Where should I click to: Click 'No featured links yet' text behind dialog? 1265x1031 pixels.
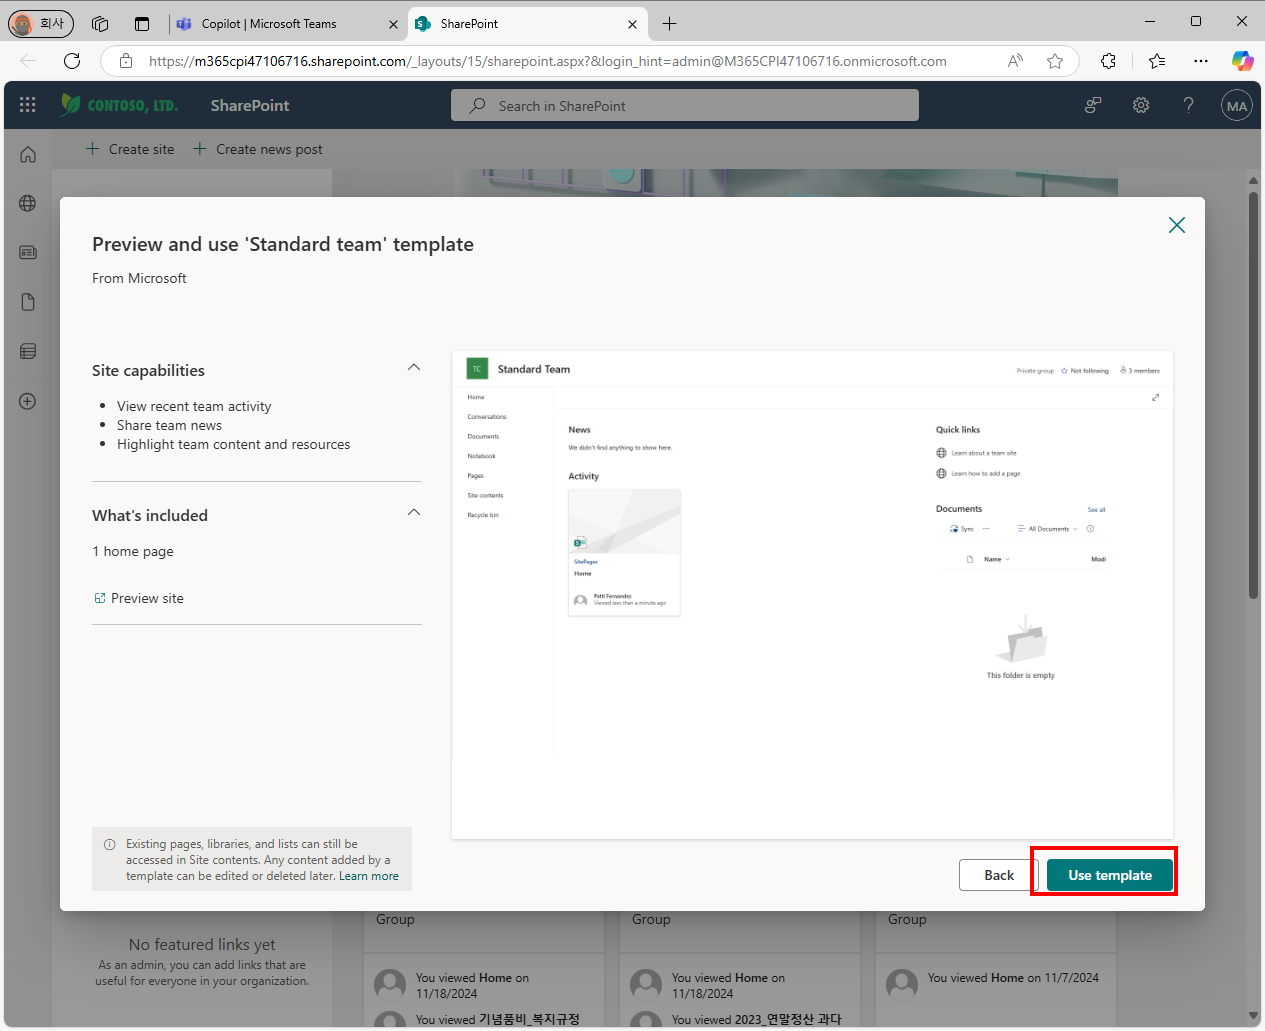202,944
